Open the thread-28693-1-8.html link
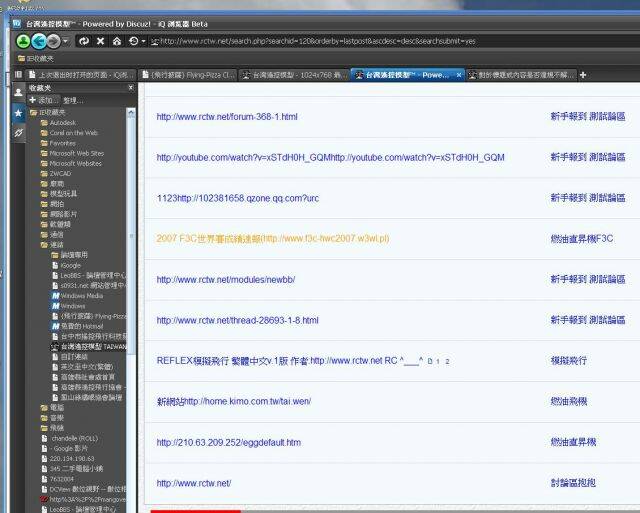This screenshot has width=640, height=513. (x=238, y=320)
